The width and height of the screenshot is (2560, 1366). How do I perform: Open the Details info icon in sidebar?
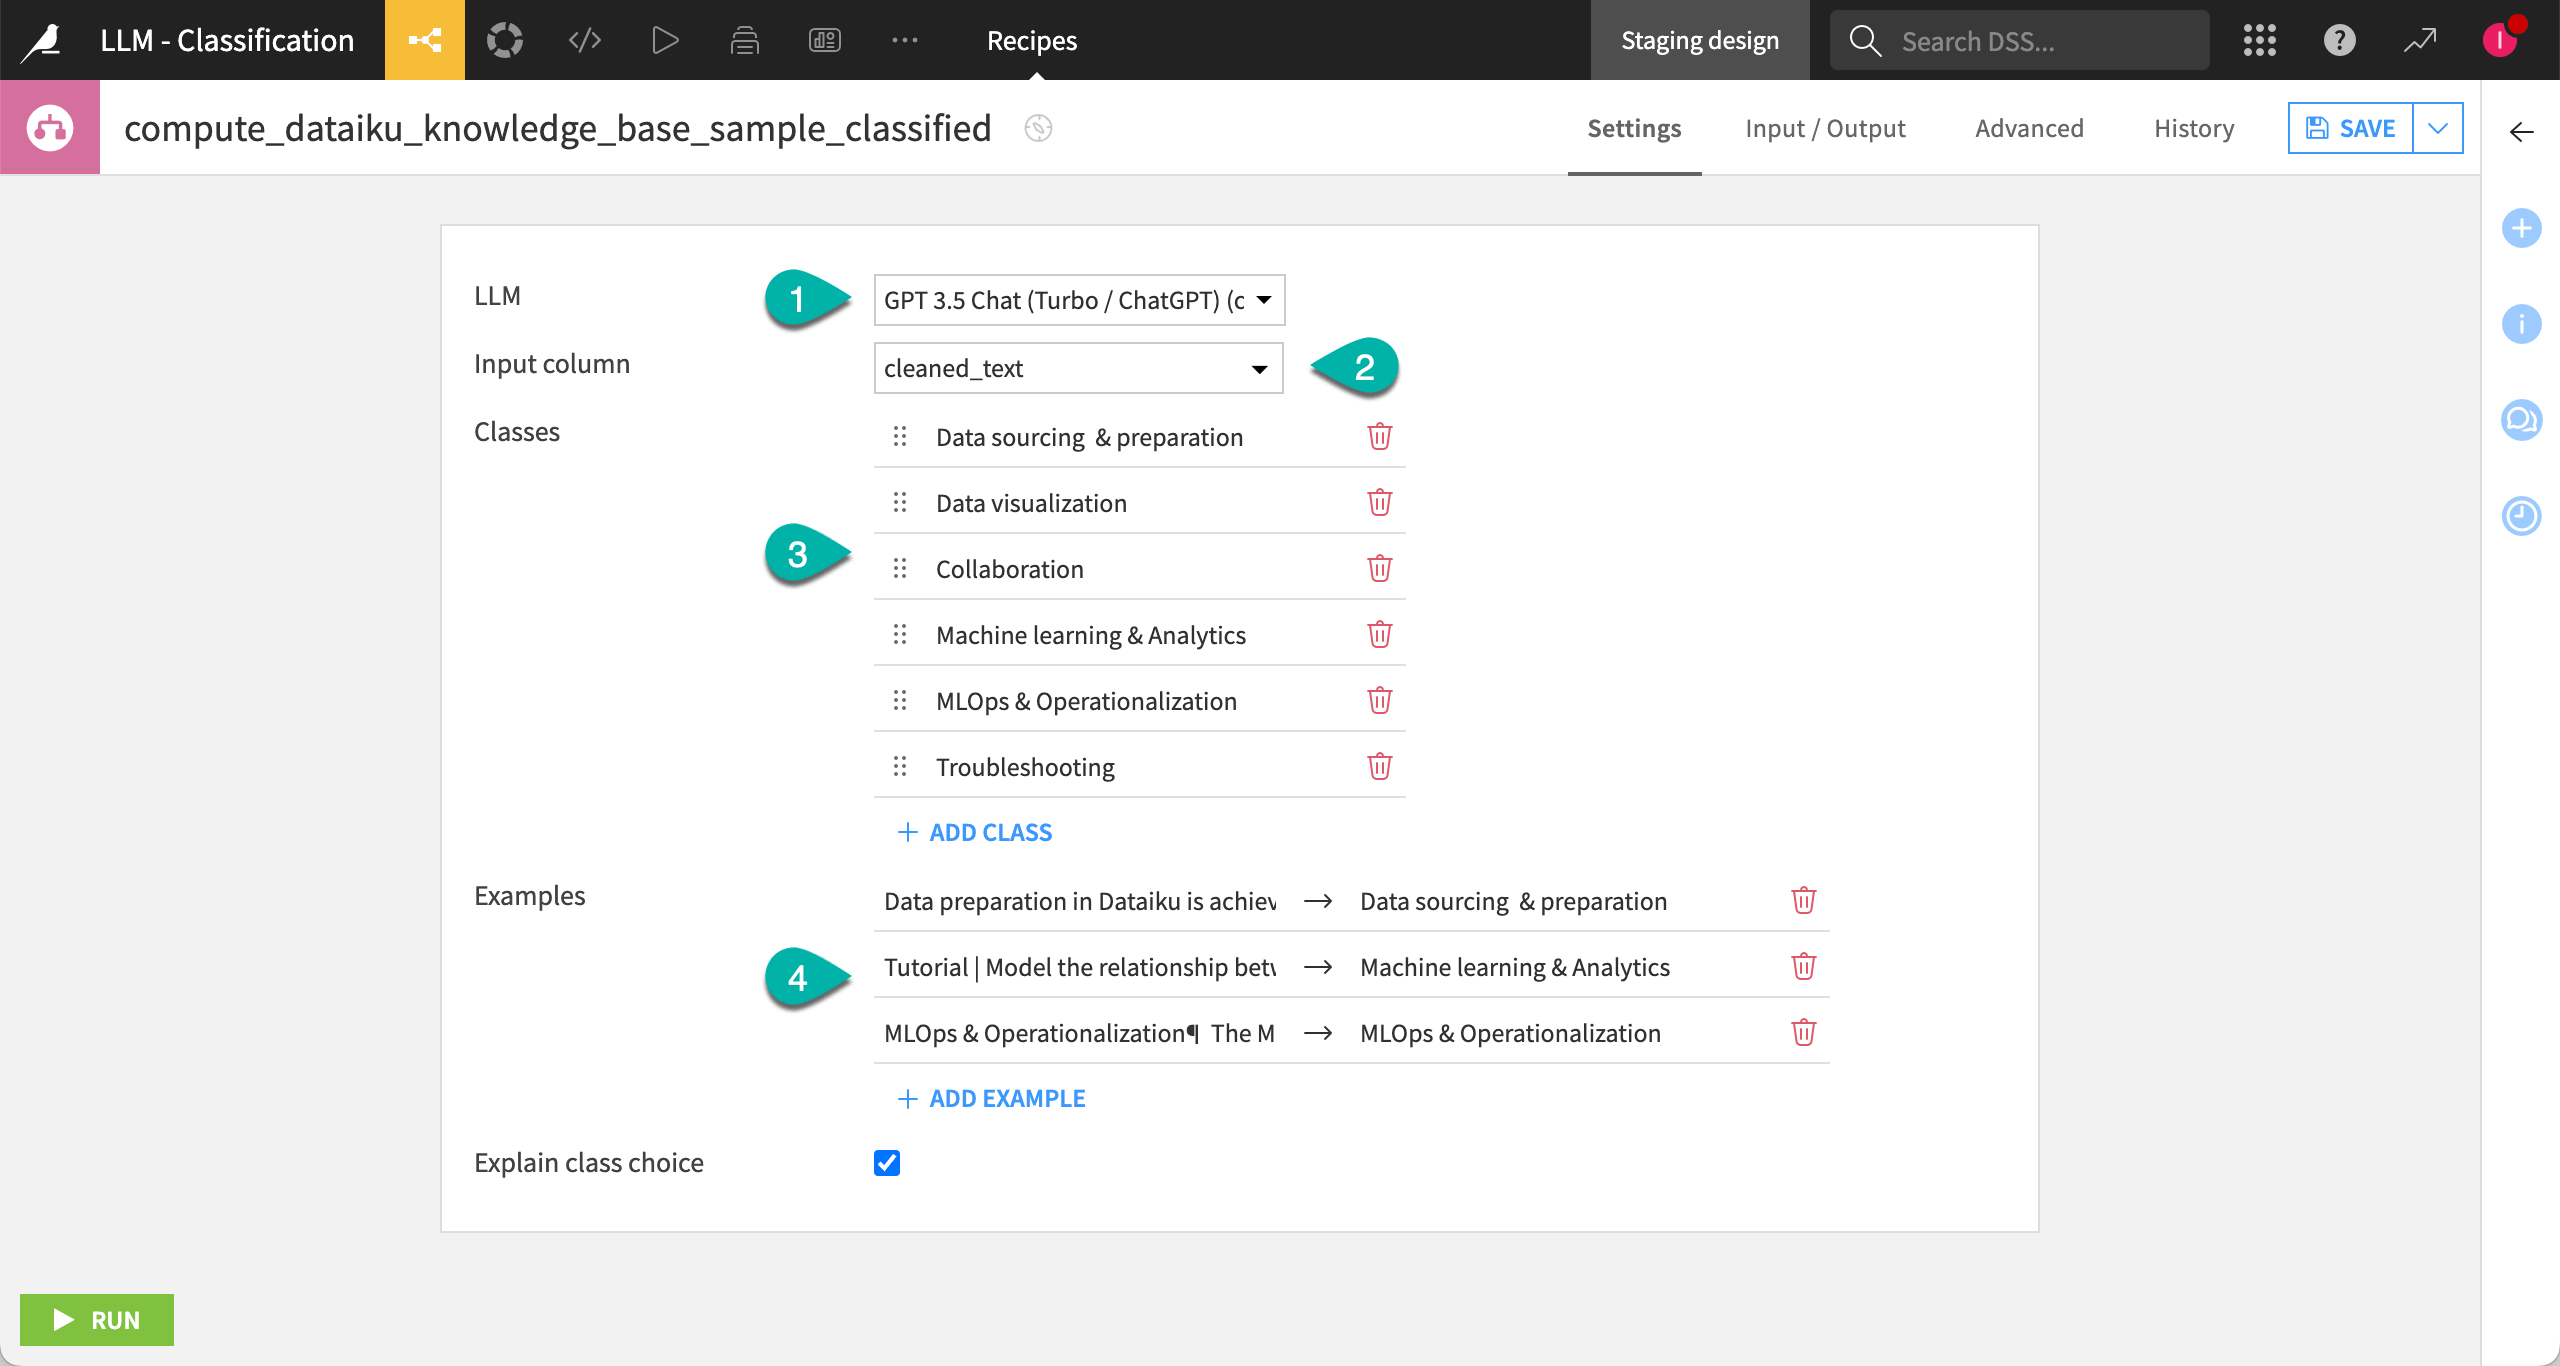[x=2521, y=324]
